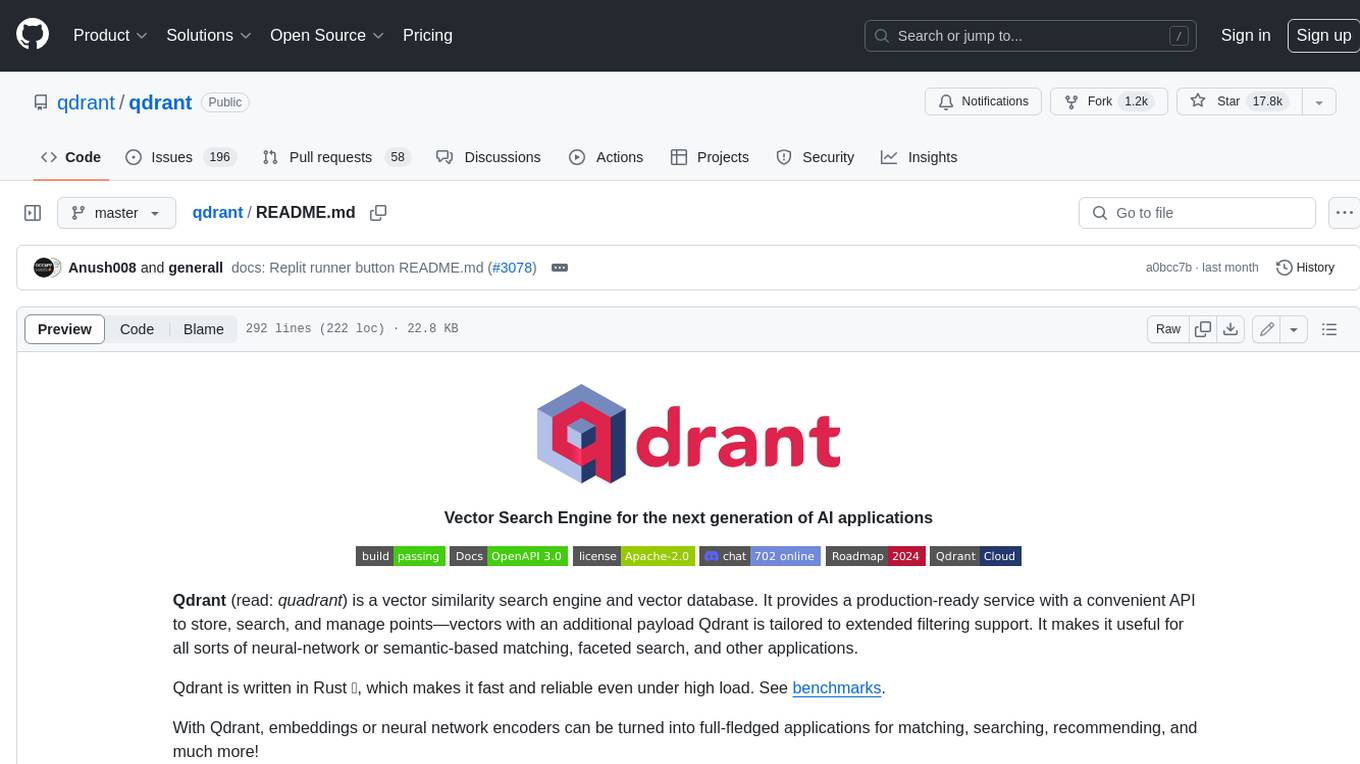Open the Actions tab
Screen dimensions: 1360x764
pos(606,157)
